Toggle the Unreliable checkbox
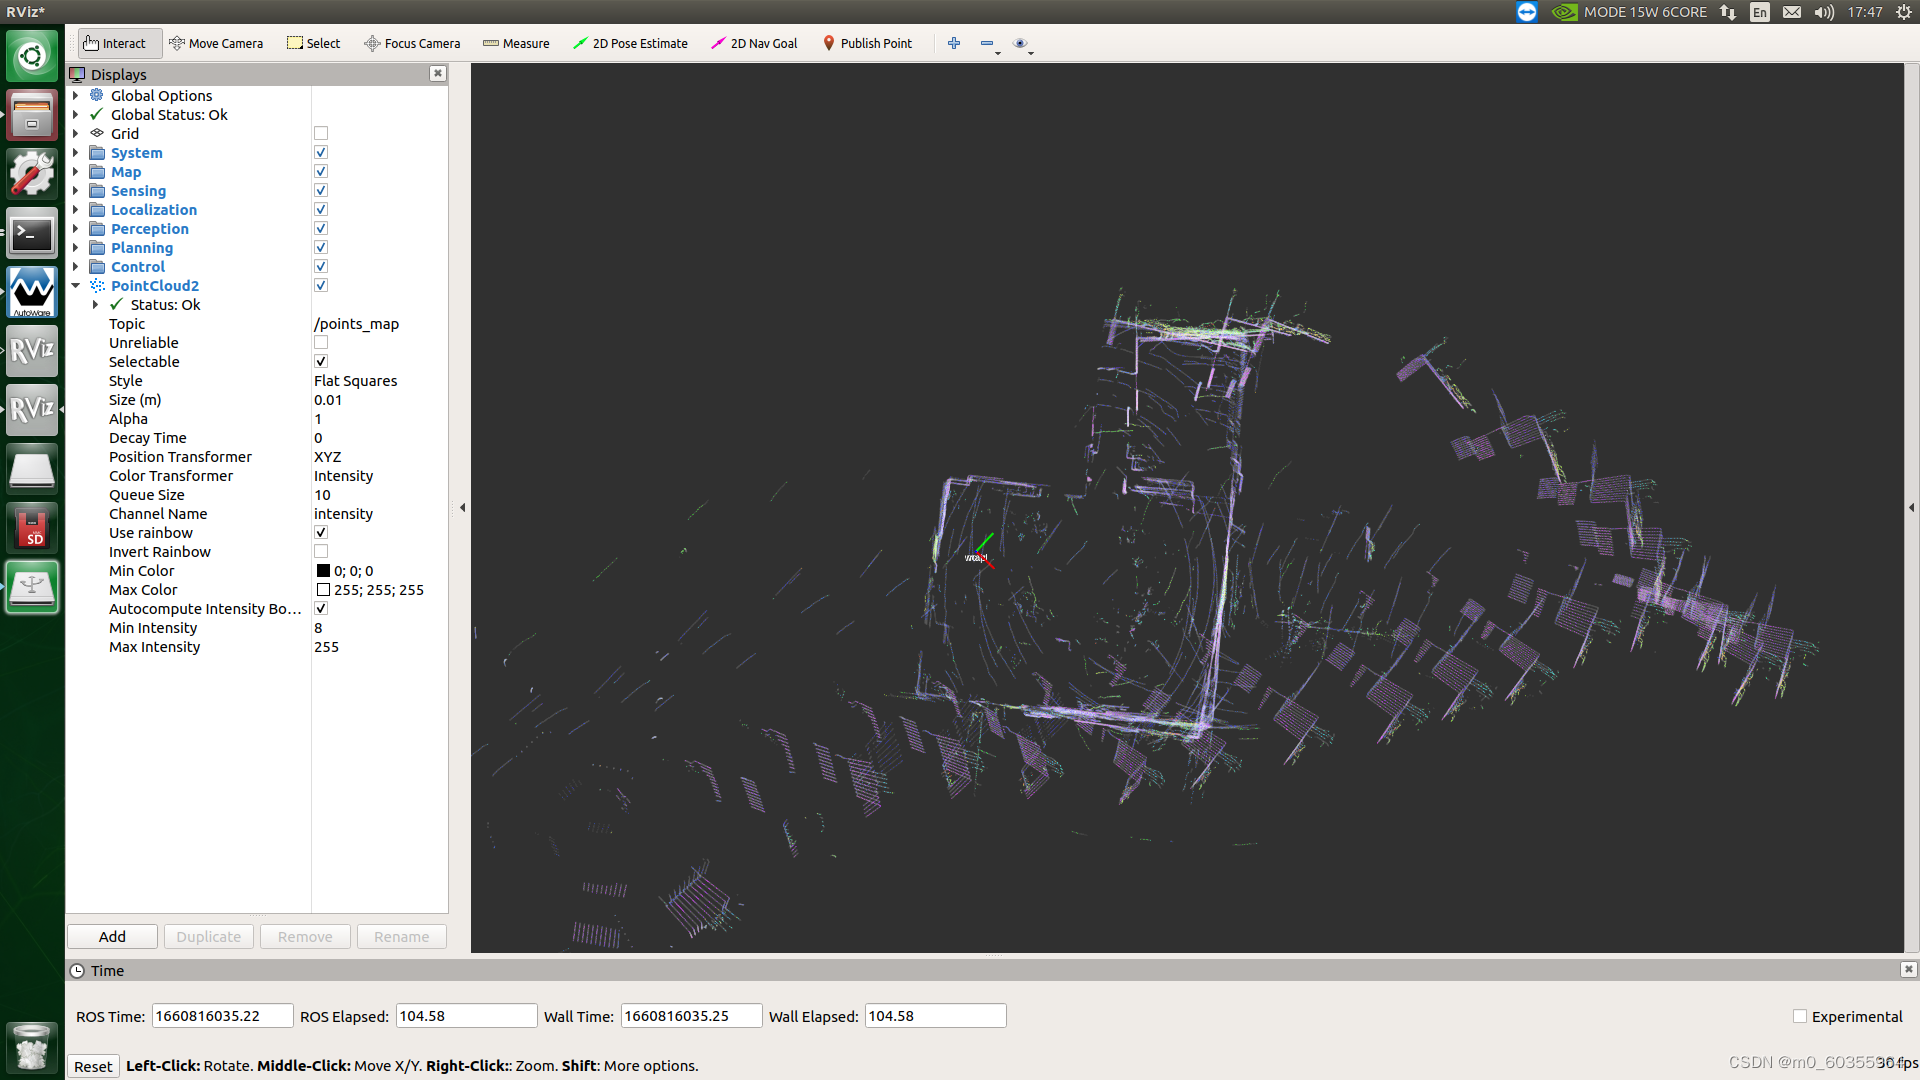The image size is (1920, 1080). click(x=321, y=343)
